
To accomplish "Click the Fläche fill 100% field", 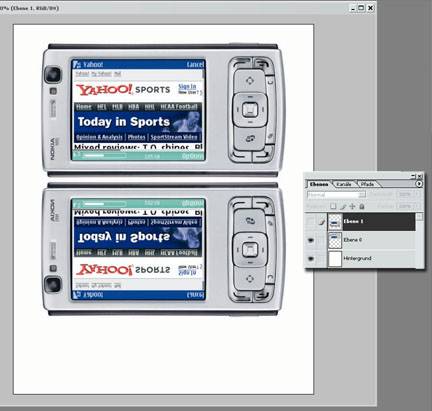I will [x=405, y=206].
